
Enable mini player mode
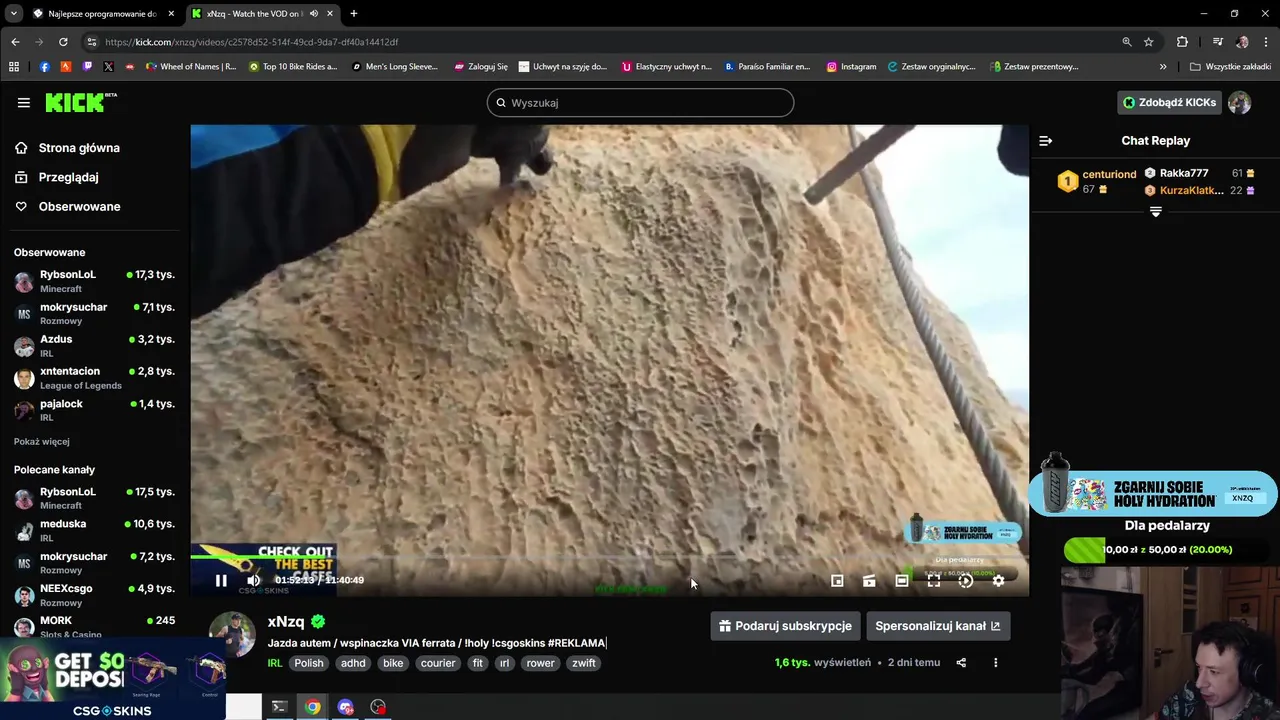pos(837,580)
